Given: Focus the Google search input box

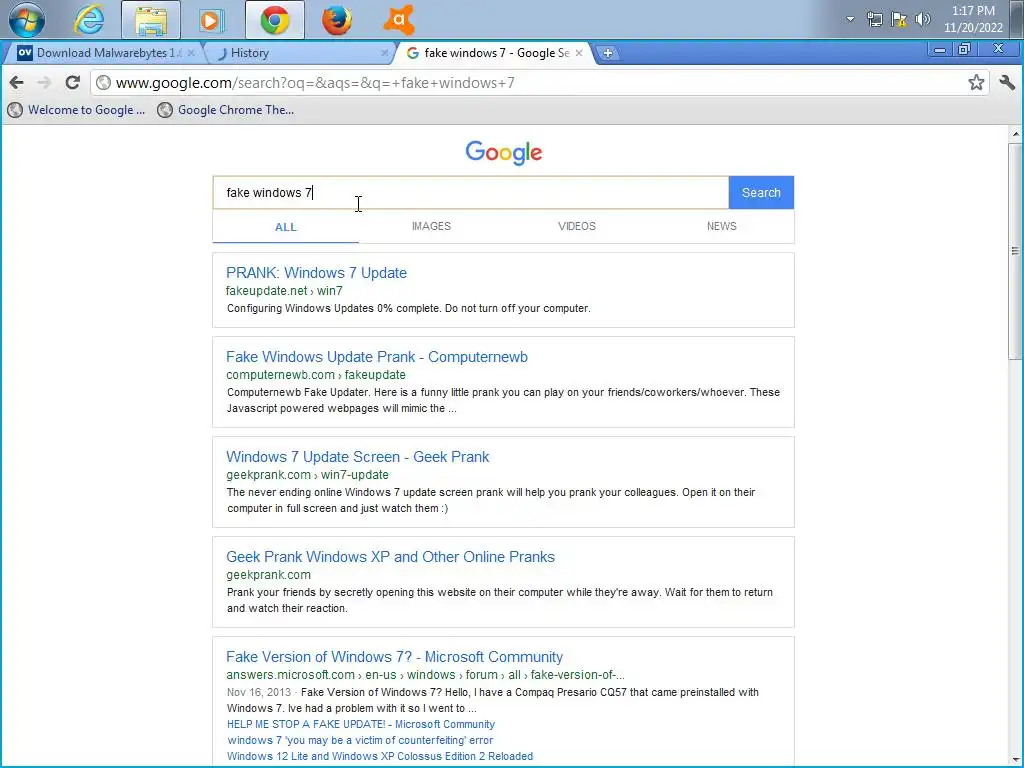Looking at the screenshot, I should click(471, 193).
